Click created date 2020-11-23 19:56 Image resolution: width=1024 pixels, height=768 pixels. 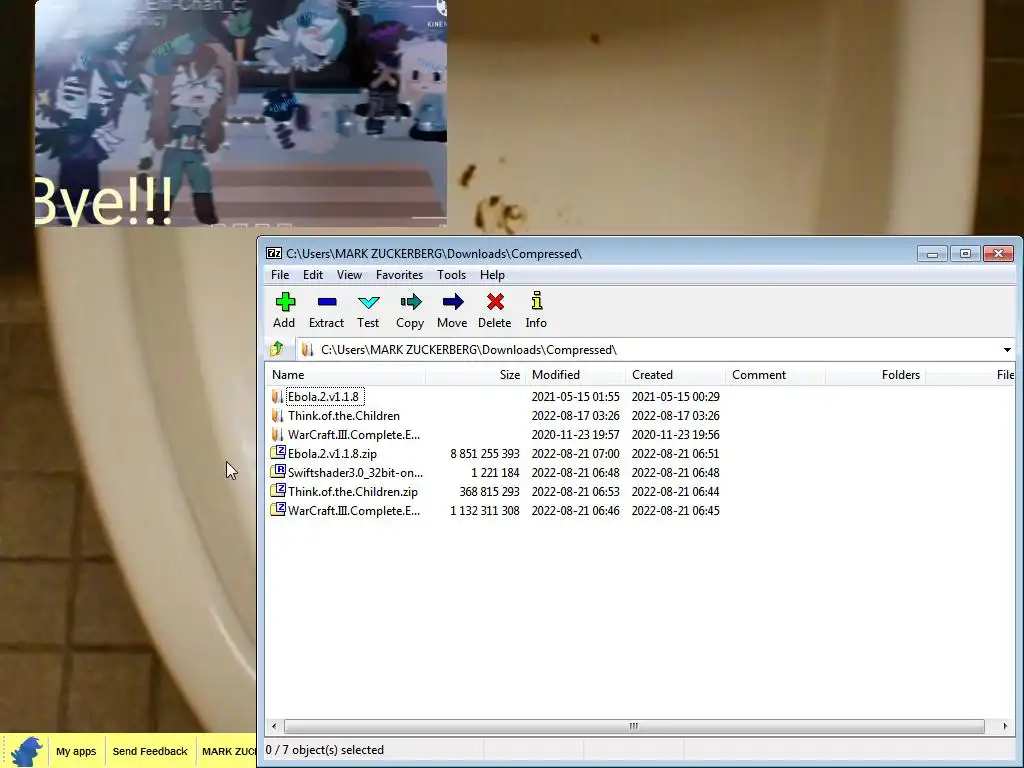tap(675, 434)
